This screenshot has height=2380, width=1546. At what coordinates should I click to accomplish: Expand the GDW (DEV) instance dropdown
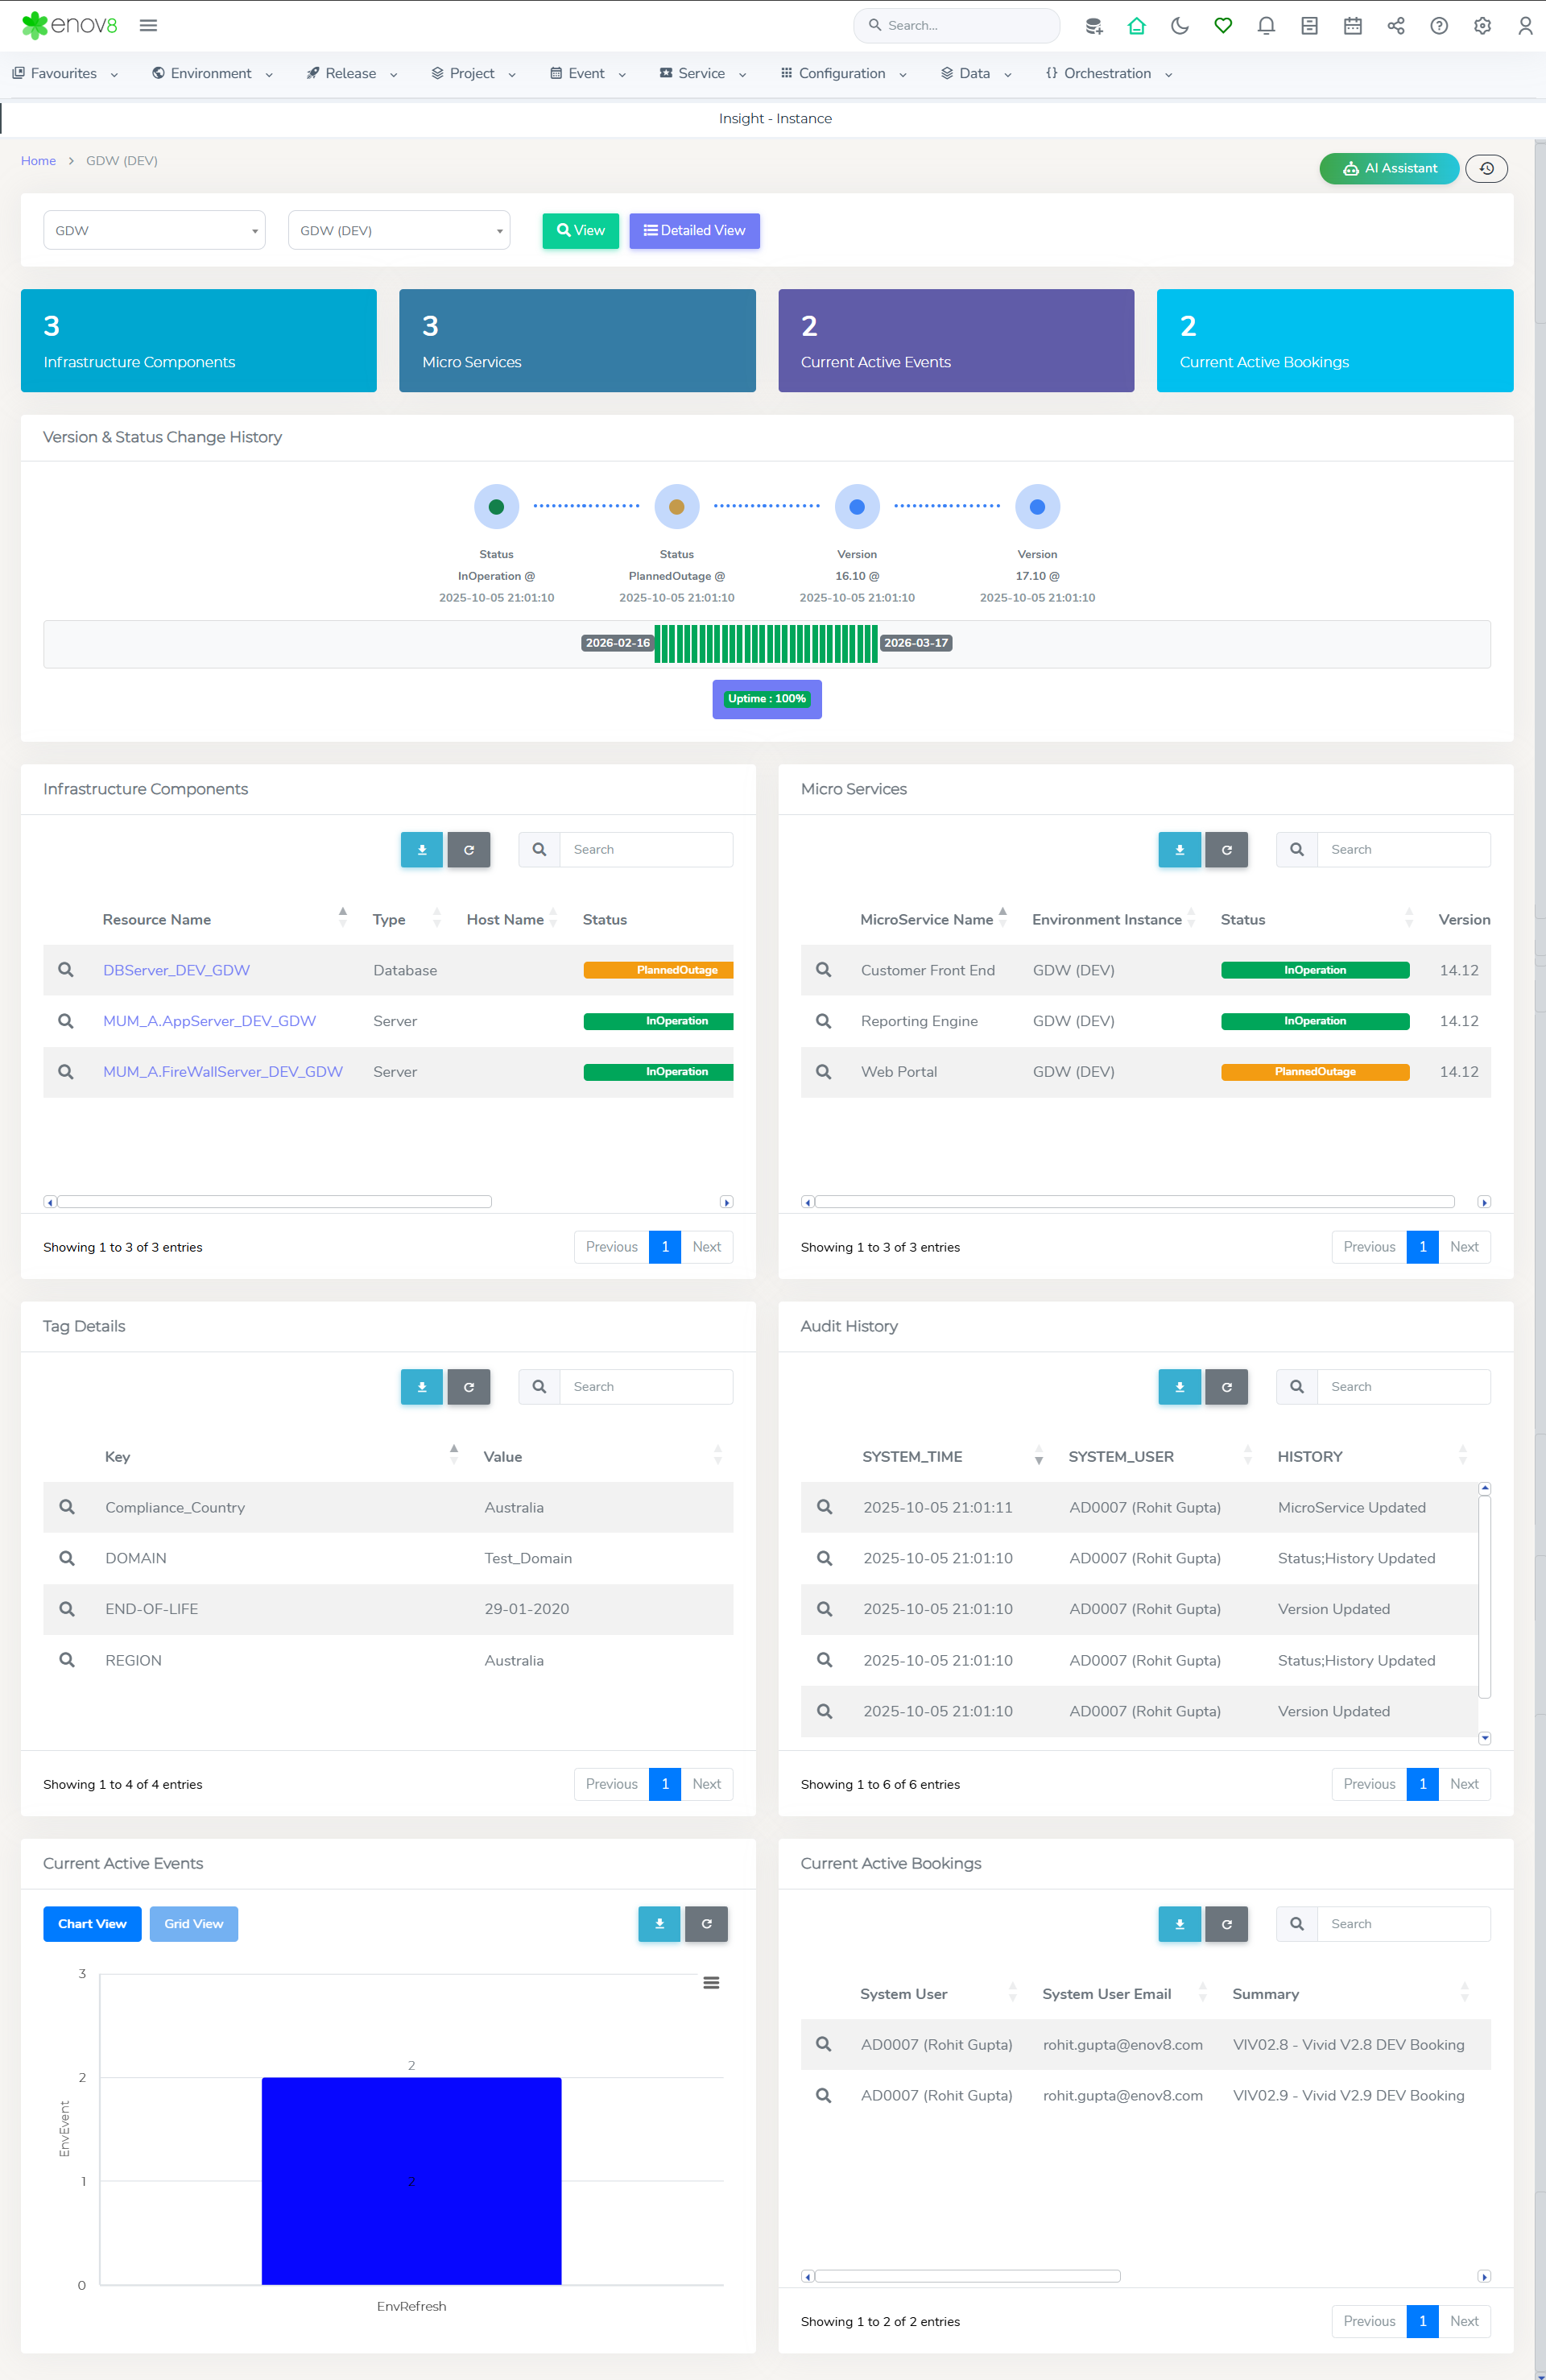(399, 230)
